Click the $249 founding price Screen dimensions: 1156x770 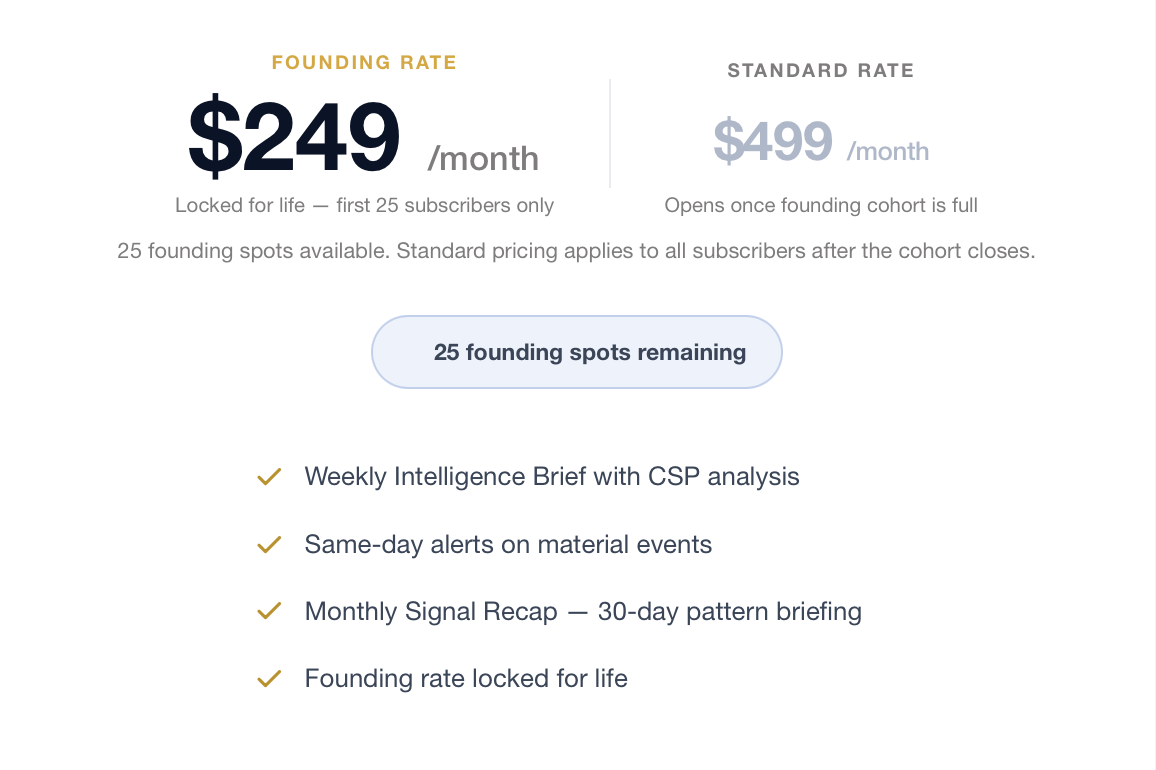[294, 137]
